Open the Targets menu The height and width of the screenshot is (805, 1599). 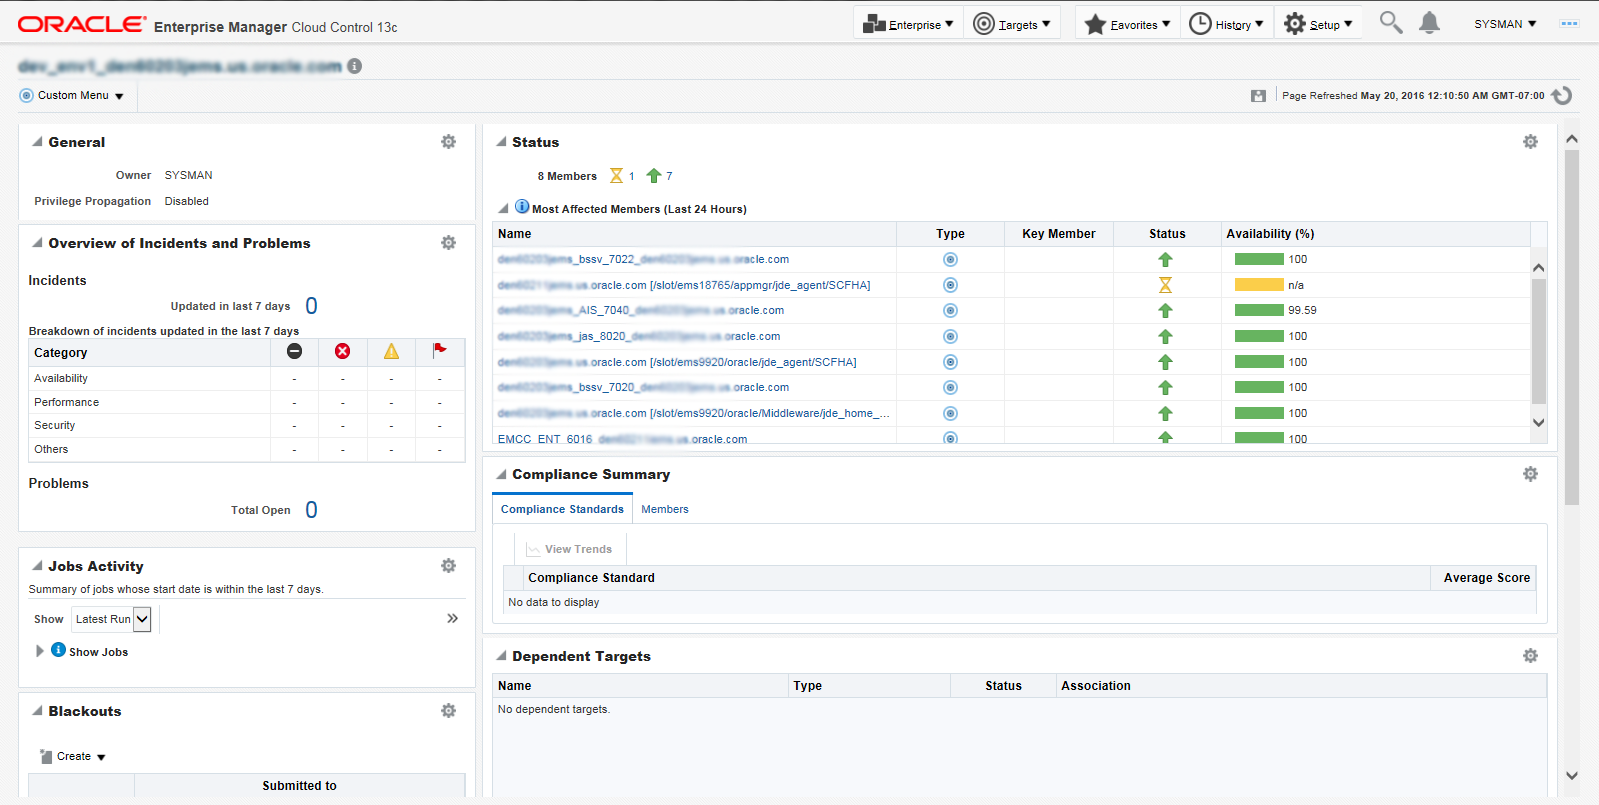1012,24
